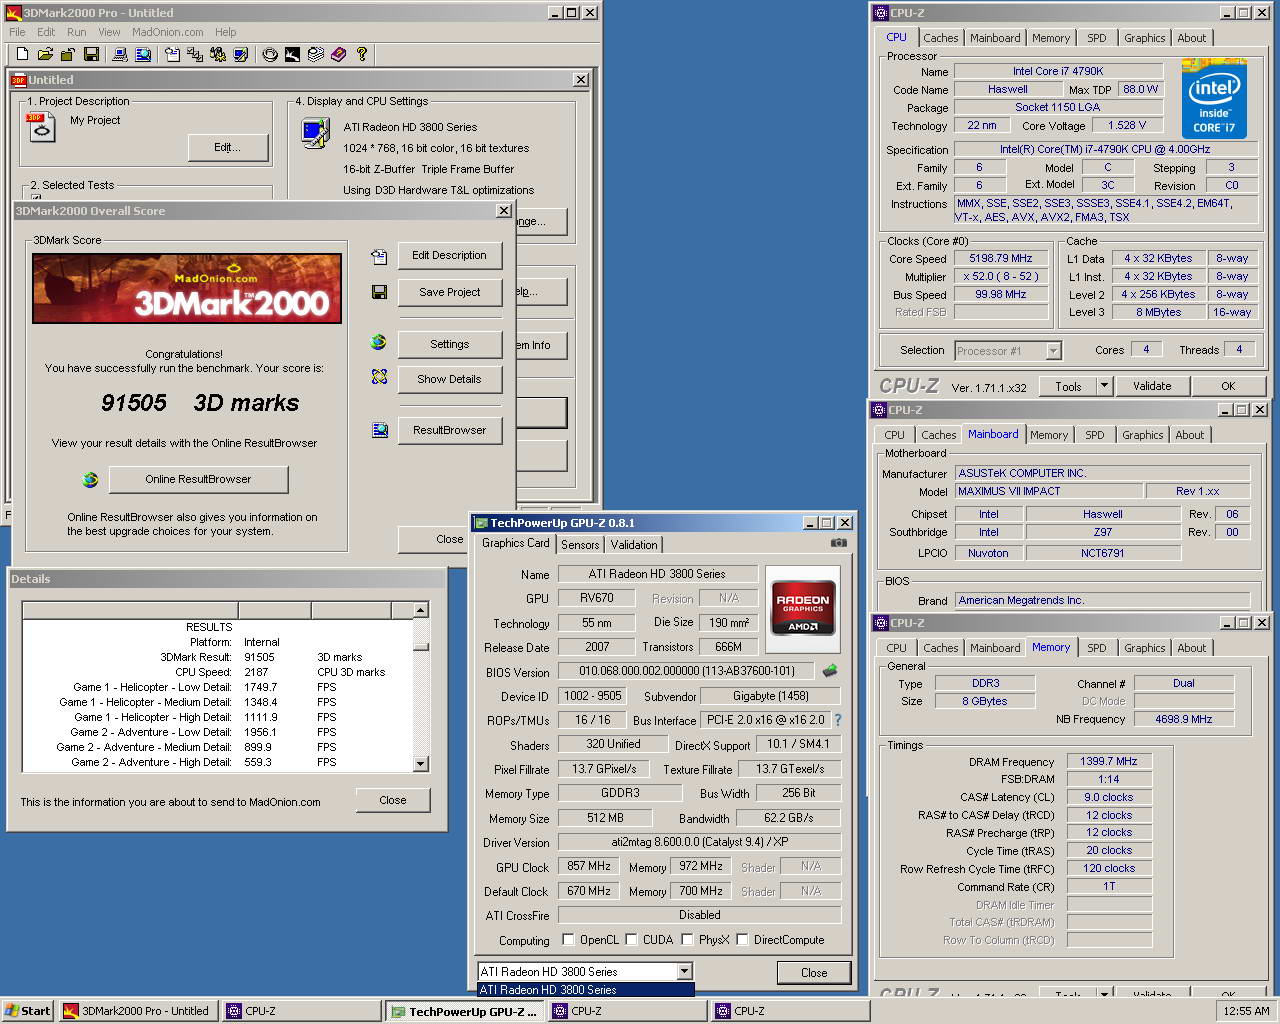Click the GPU-Z camera screenshot icon
Viewport: 1280px width, 1024px height.
[839, 543]
